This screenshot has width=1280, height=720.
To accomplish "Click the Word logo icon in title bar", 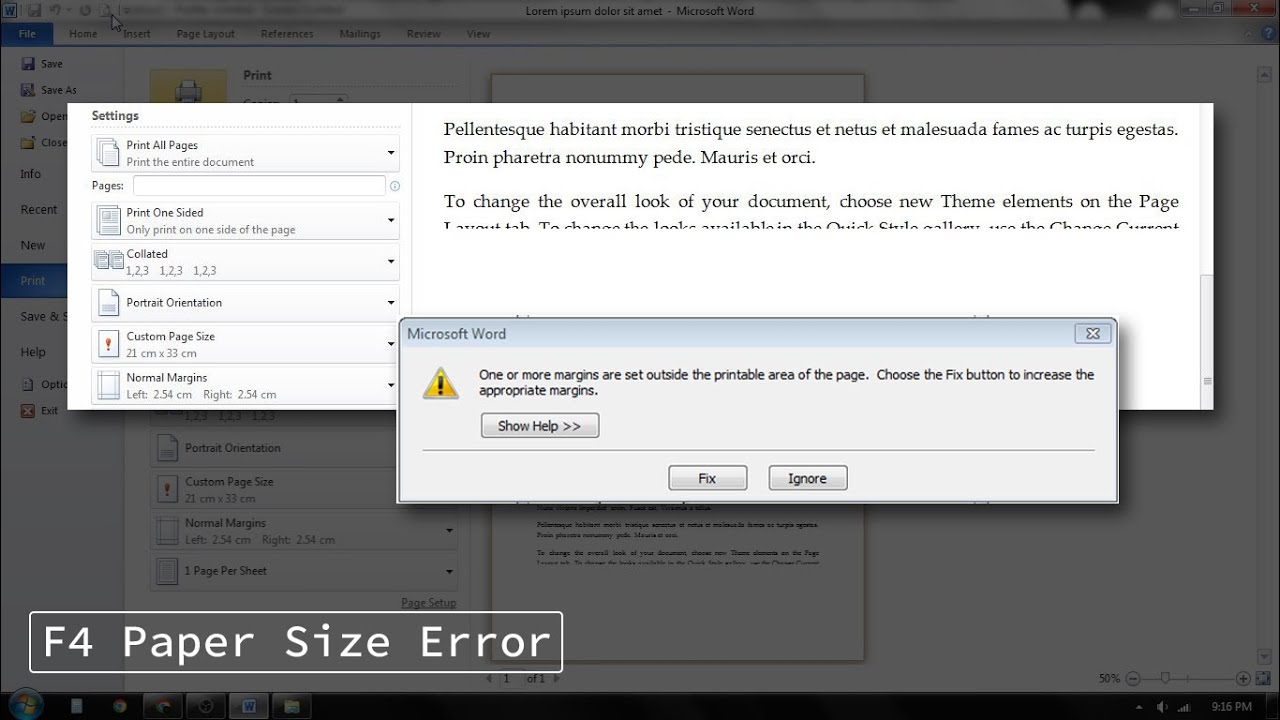I will (x=11, y=10).
